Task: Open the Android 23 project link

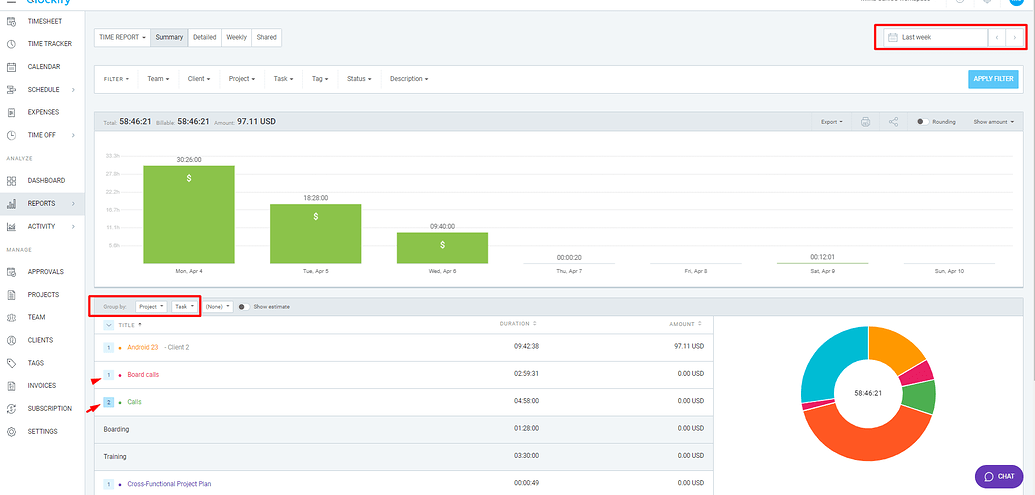Action: click(x=143, y=347)
